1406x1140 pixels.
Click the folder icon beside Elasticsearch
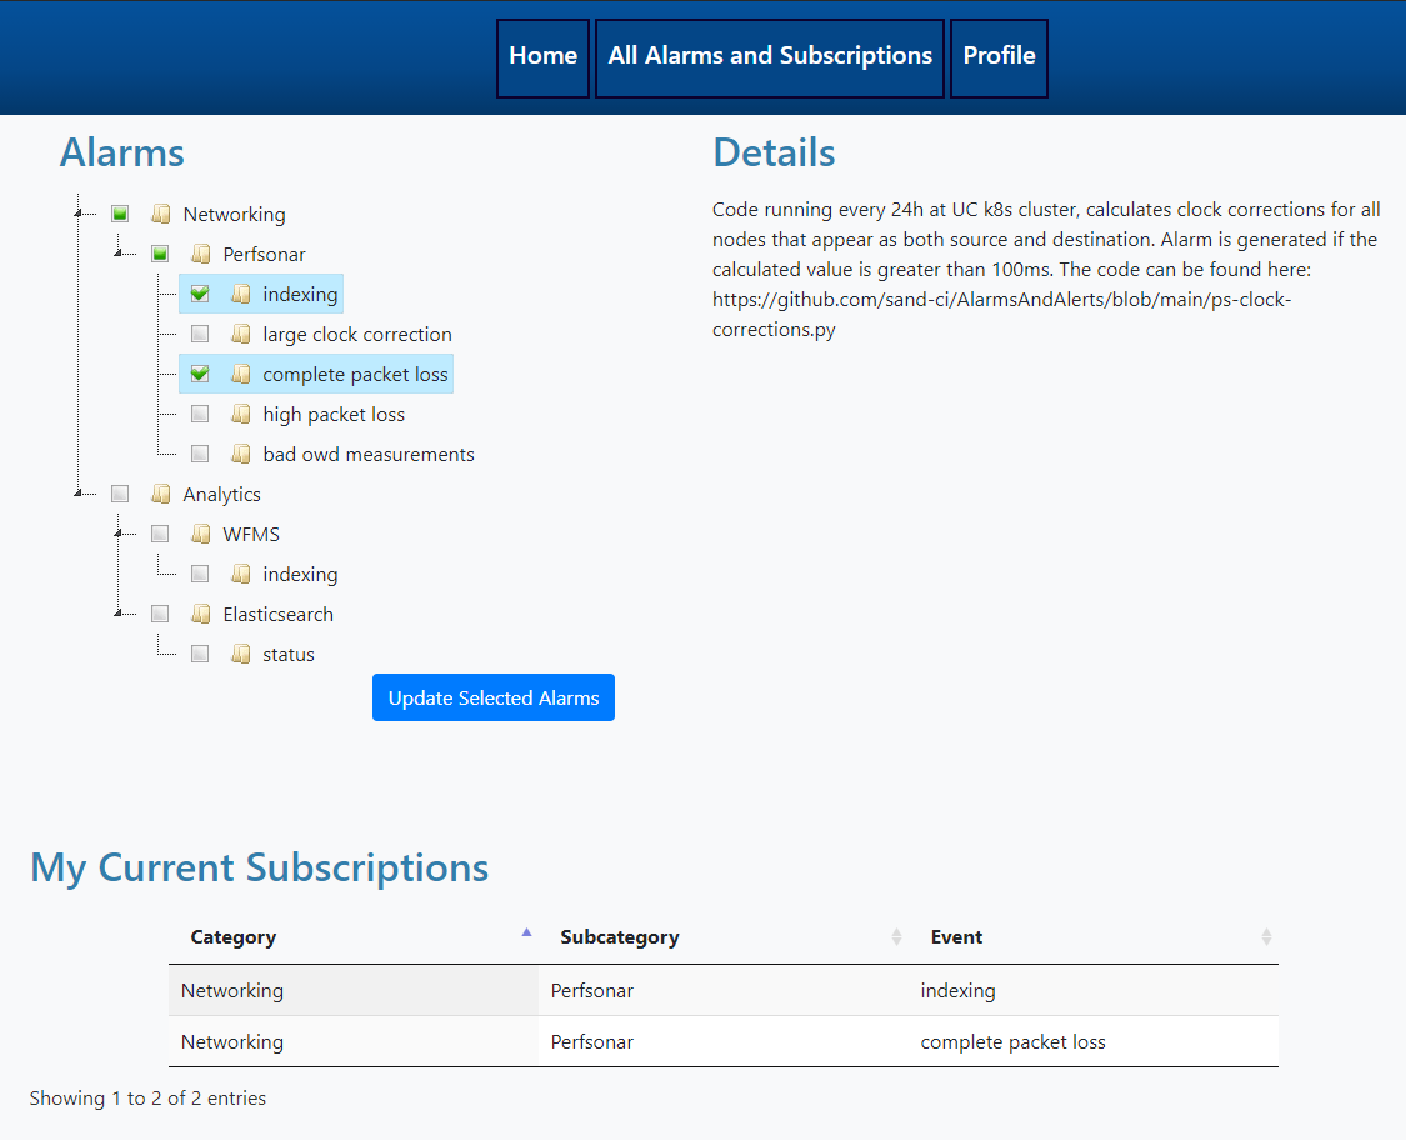(x=200, y=614)
